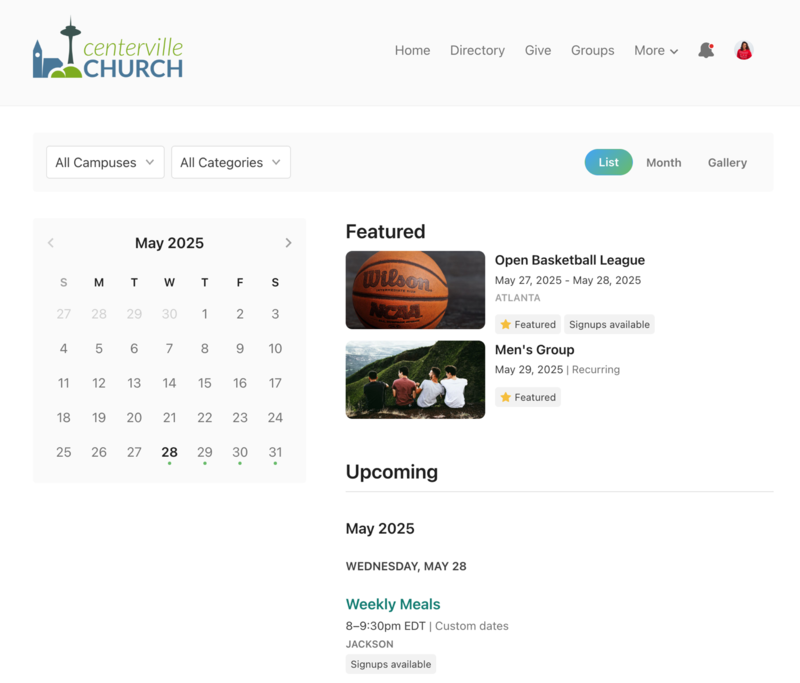Go back to previous month
Screen dimensions: 800x683
(x=51, y=242)
